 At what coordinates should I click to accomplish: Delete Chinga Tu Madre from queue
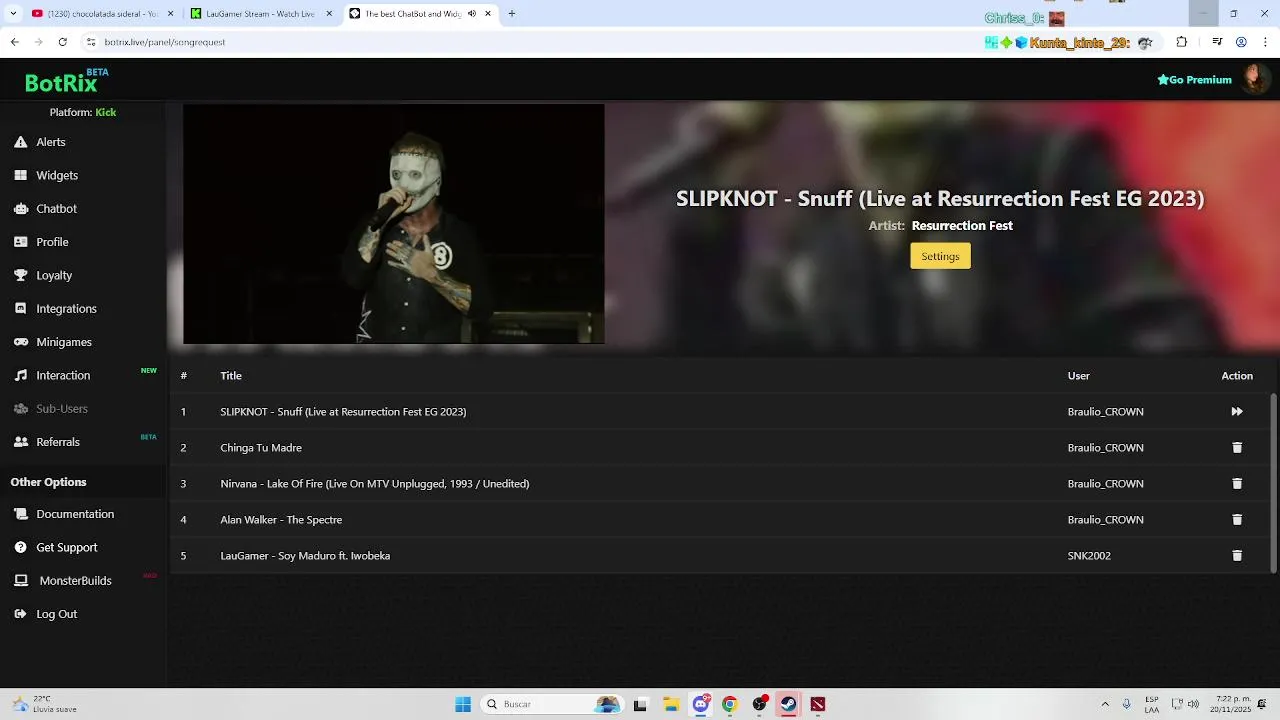pyautogui.click(x=1237, y=448)
